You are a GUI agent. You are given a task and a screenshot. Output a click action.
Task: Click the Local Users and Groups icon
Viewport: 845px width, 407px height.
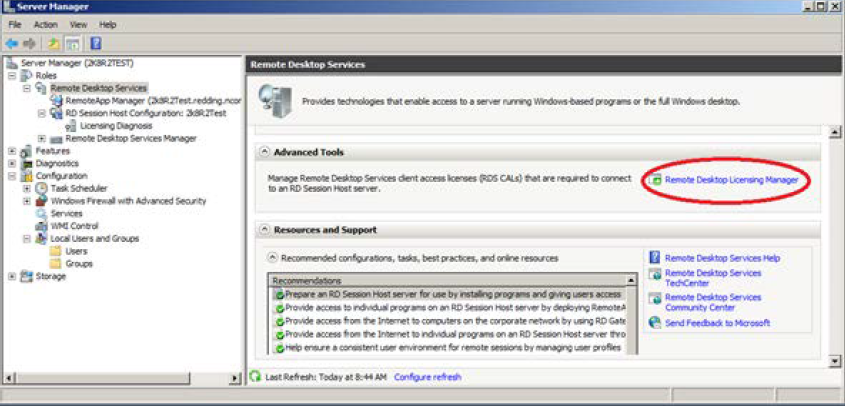tap(41, 238)
